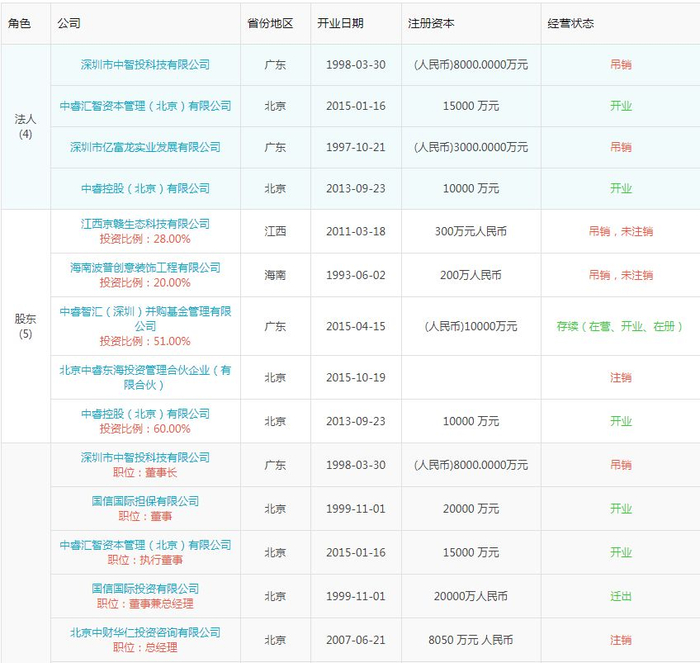Click 职位:董事 under 国信国际担保
Viewport: 700px width, 663px height.
[x=145, y=516]
